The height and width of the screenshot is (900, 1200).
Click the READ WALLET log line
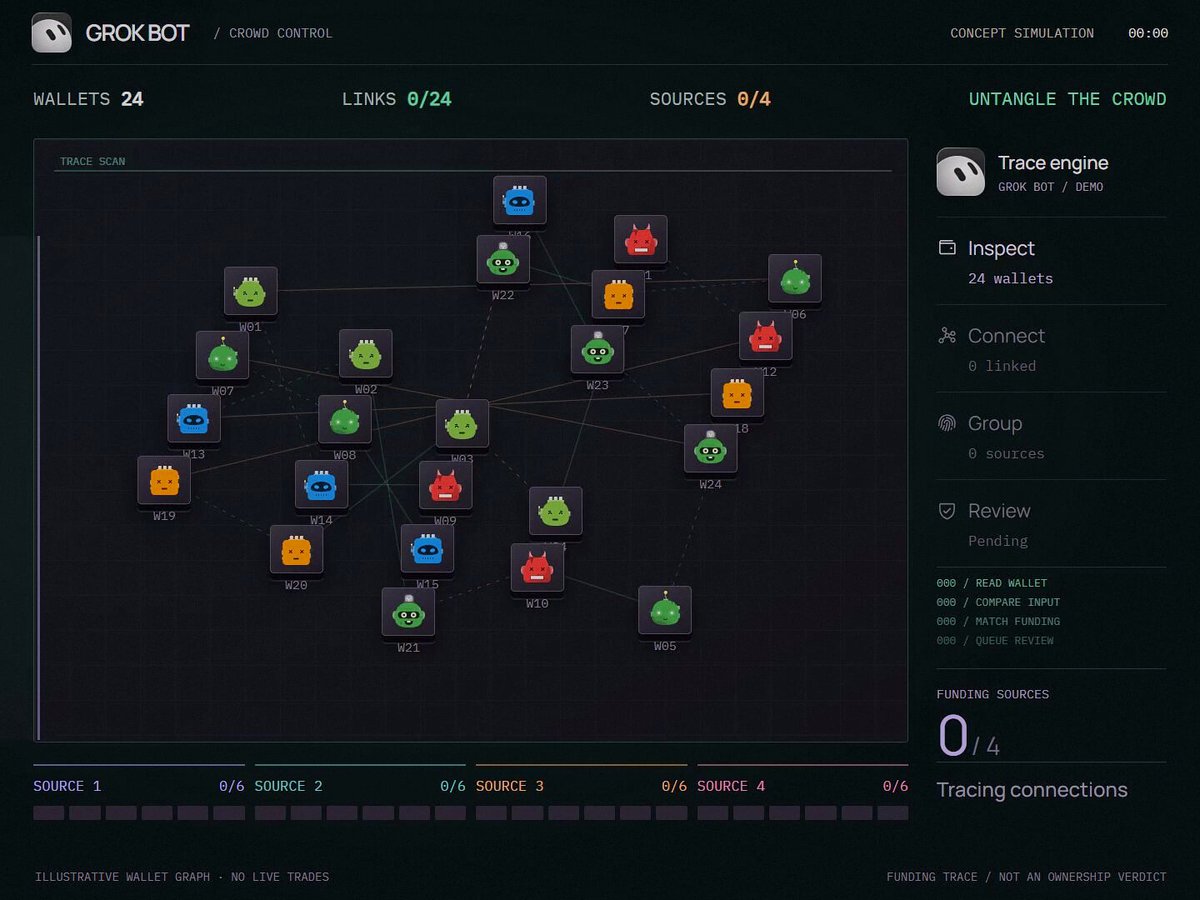point(992,583)
